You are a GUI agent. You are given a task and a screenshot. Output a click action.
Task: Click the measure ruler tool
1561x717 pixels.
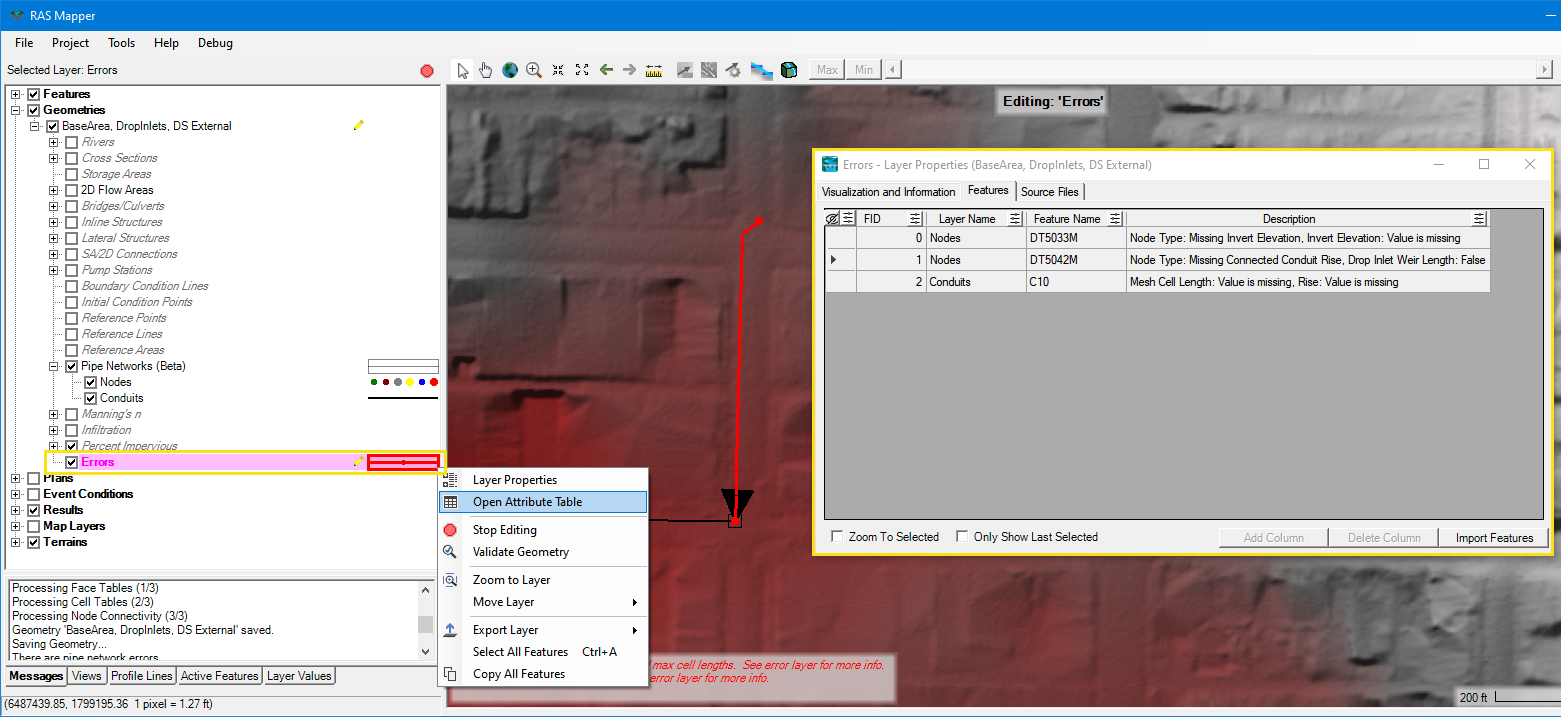(654, 70)
